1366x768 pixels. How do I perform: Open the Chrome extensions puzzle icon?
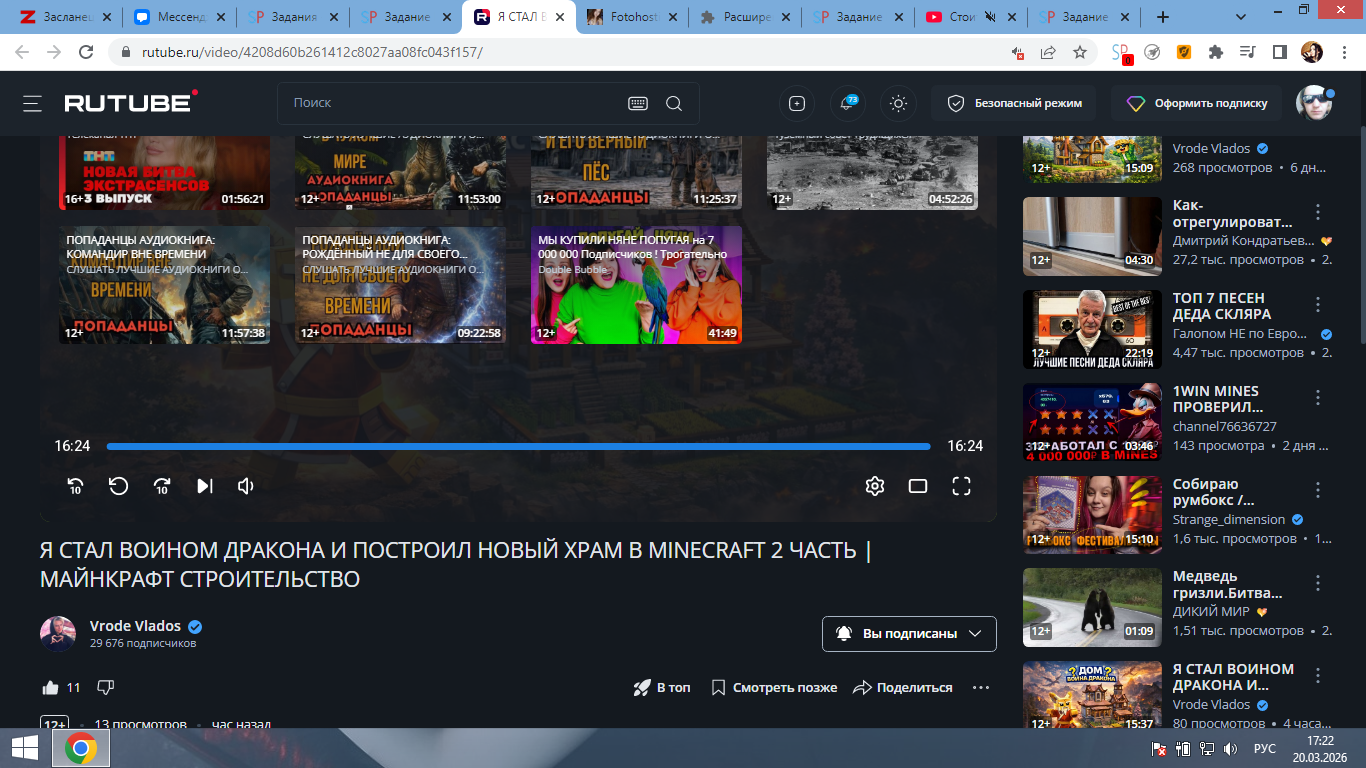coord(1216,52)
